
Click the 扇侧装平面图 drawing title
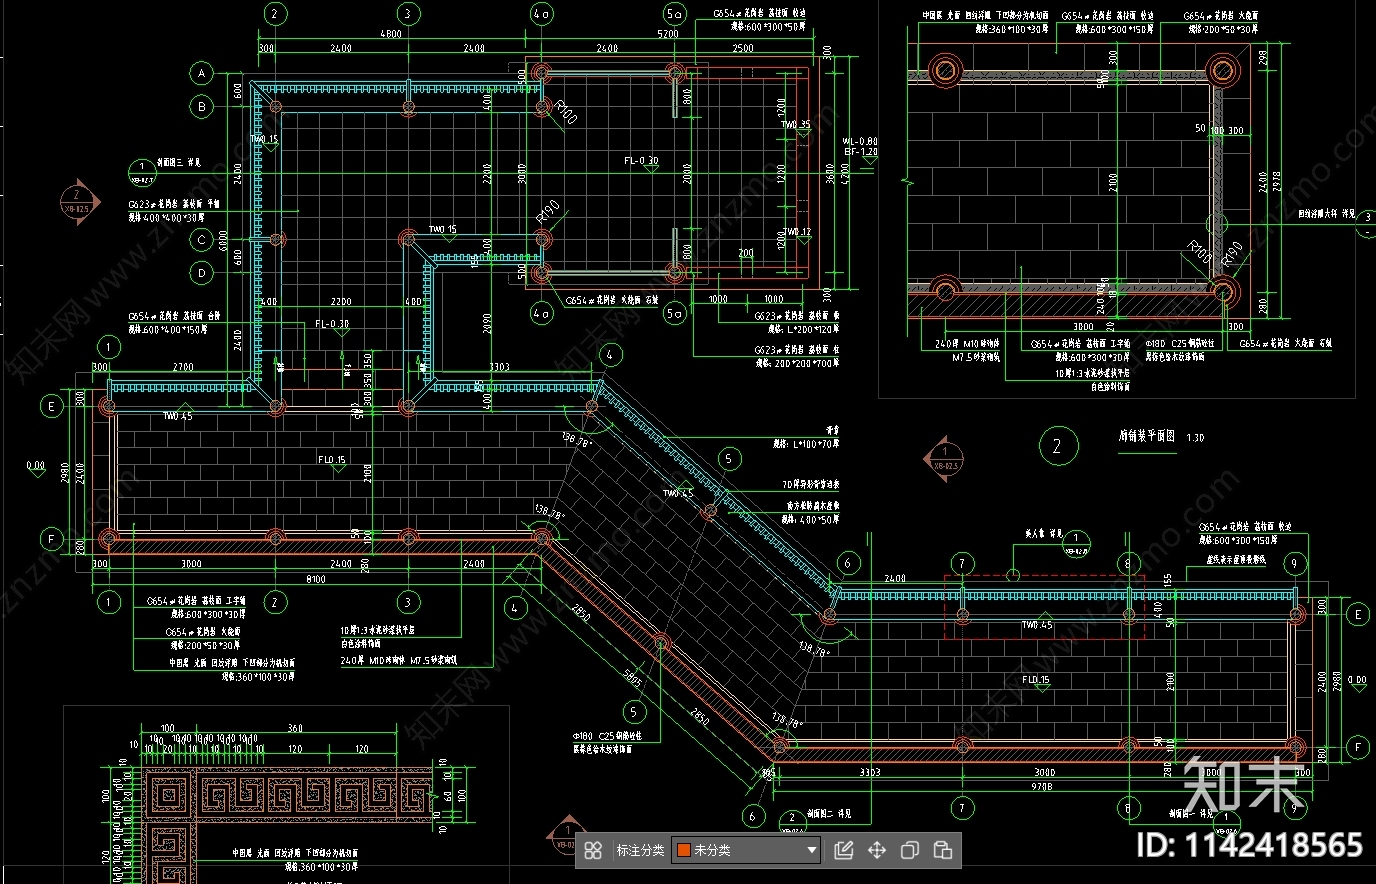(x=1147, y=437)
